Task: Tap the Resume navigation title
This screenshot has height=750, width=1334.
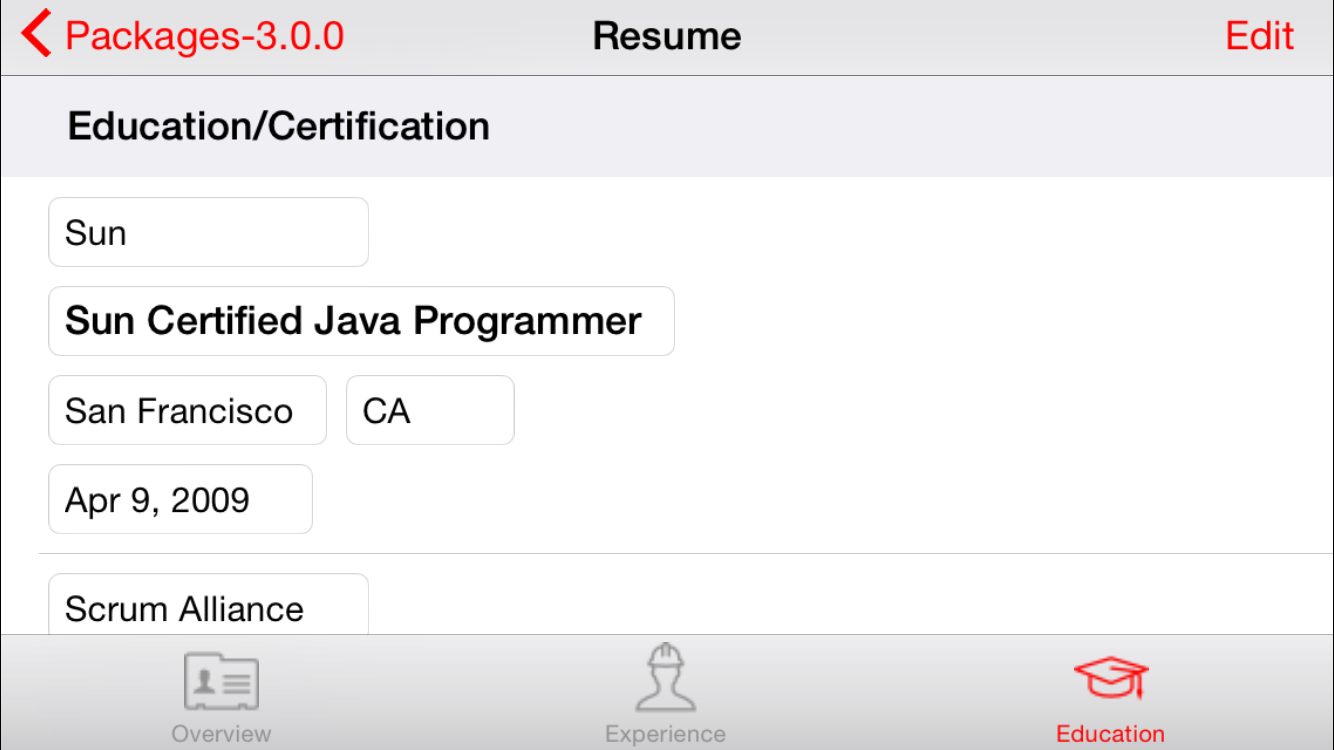Action: pyautogui.click(x=667, y=36)
